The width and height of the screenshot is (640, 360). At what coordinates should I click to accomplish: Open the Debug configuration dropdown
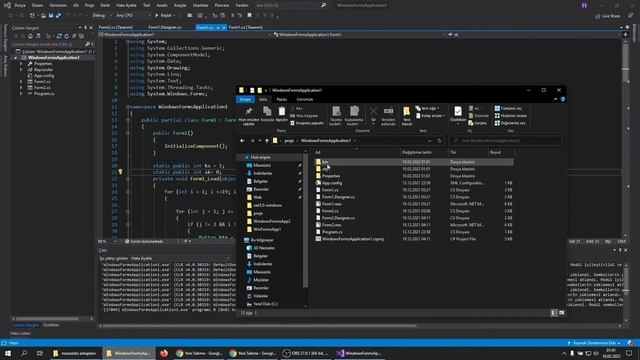click(102, 16)
